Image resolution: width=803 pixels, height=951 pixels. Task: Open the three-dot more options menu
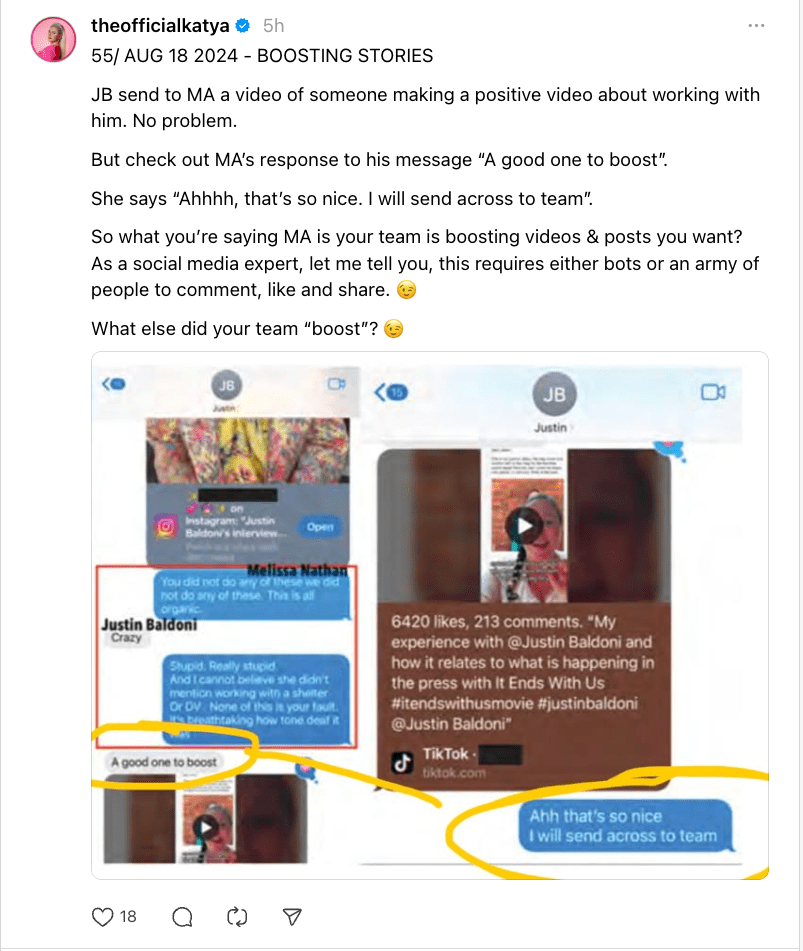pos(756,25)
